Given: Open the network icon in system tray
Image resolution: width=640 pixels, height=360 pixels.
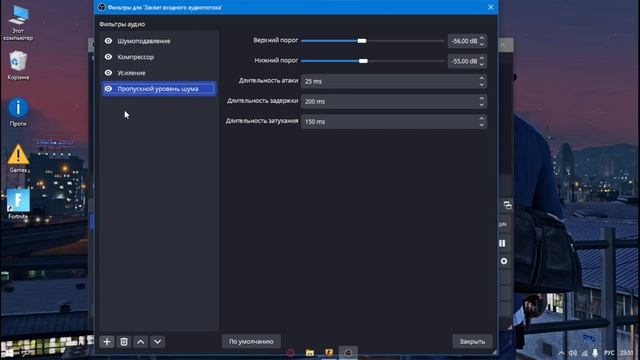Looking at the screenshot, I should coord(584,353).
